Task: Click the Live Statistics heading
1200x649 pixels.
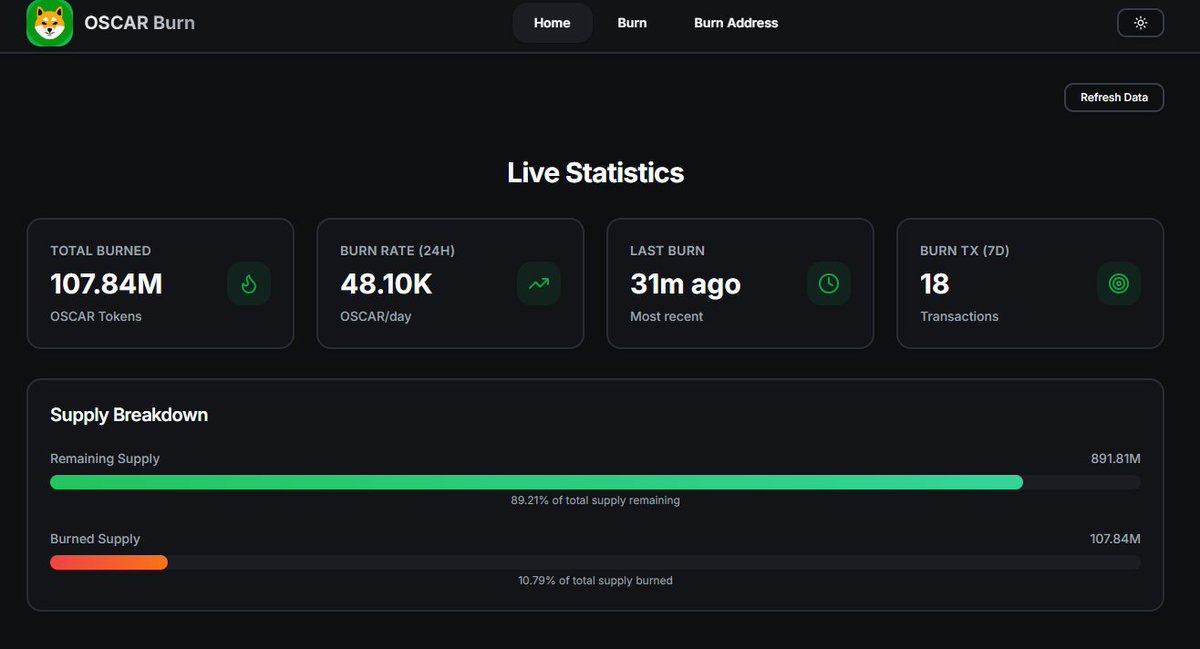Action: [596, 173]
